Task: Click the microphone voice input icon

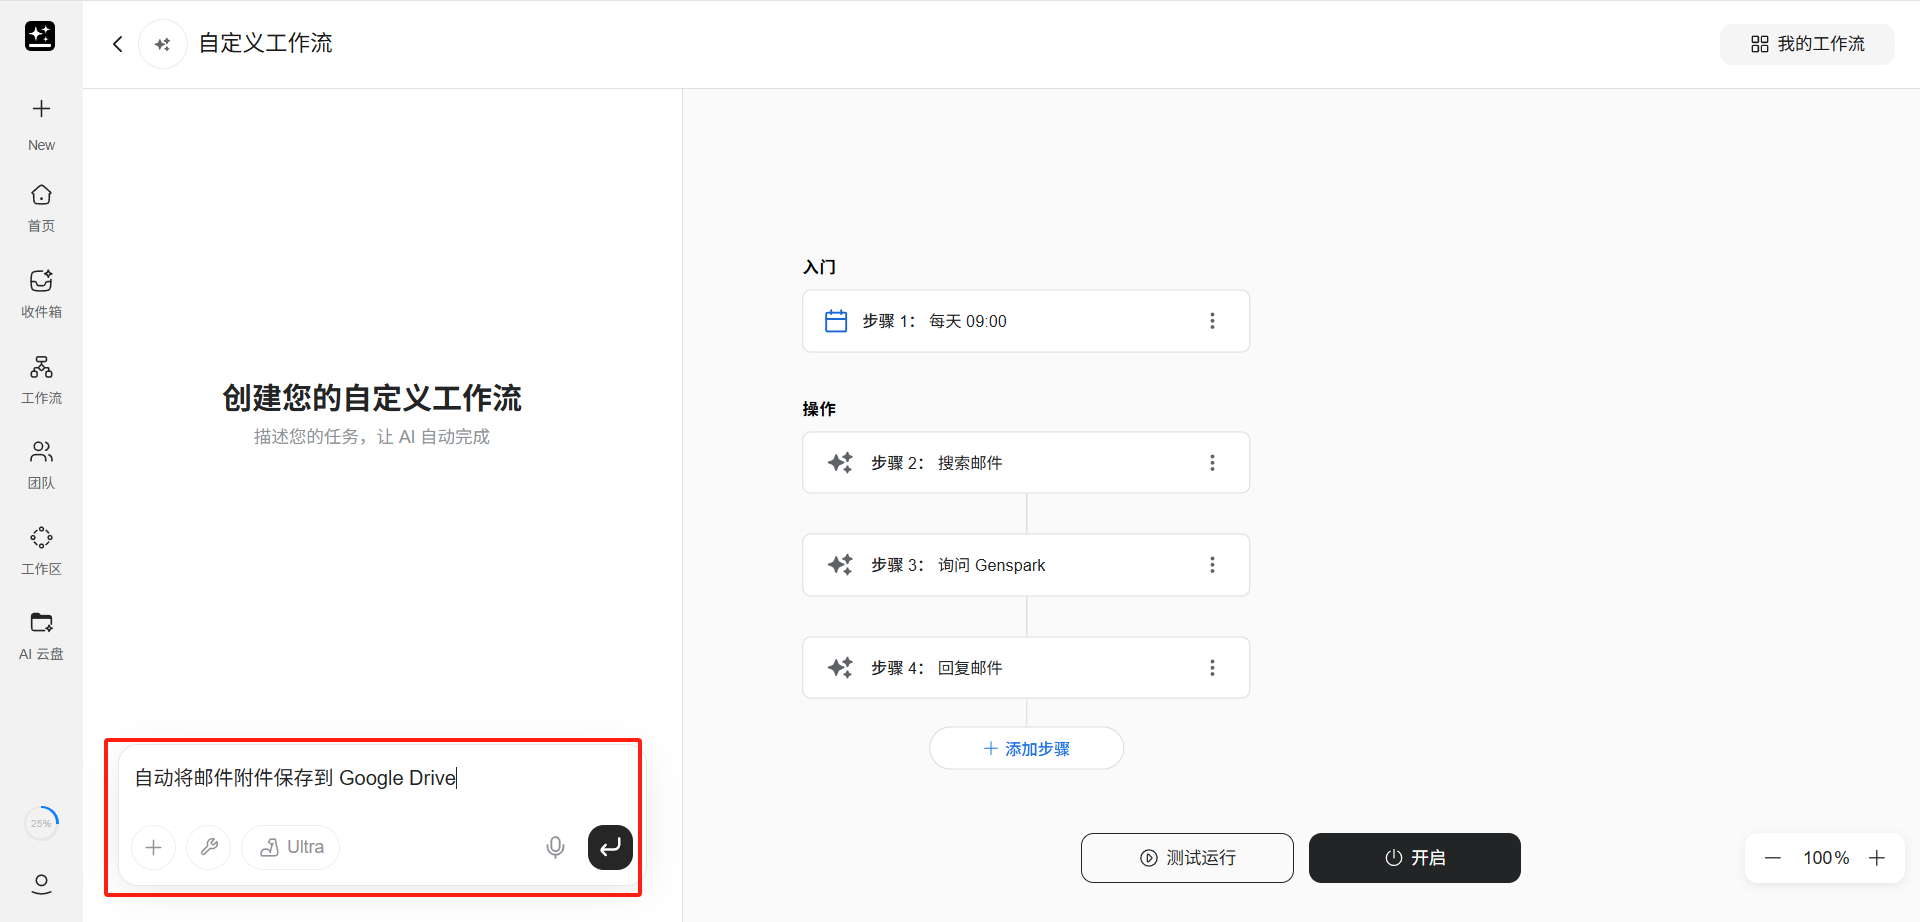Action: tap(555, 848)
